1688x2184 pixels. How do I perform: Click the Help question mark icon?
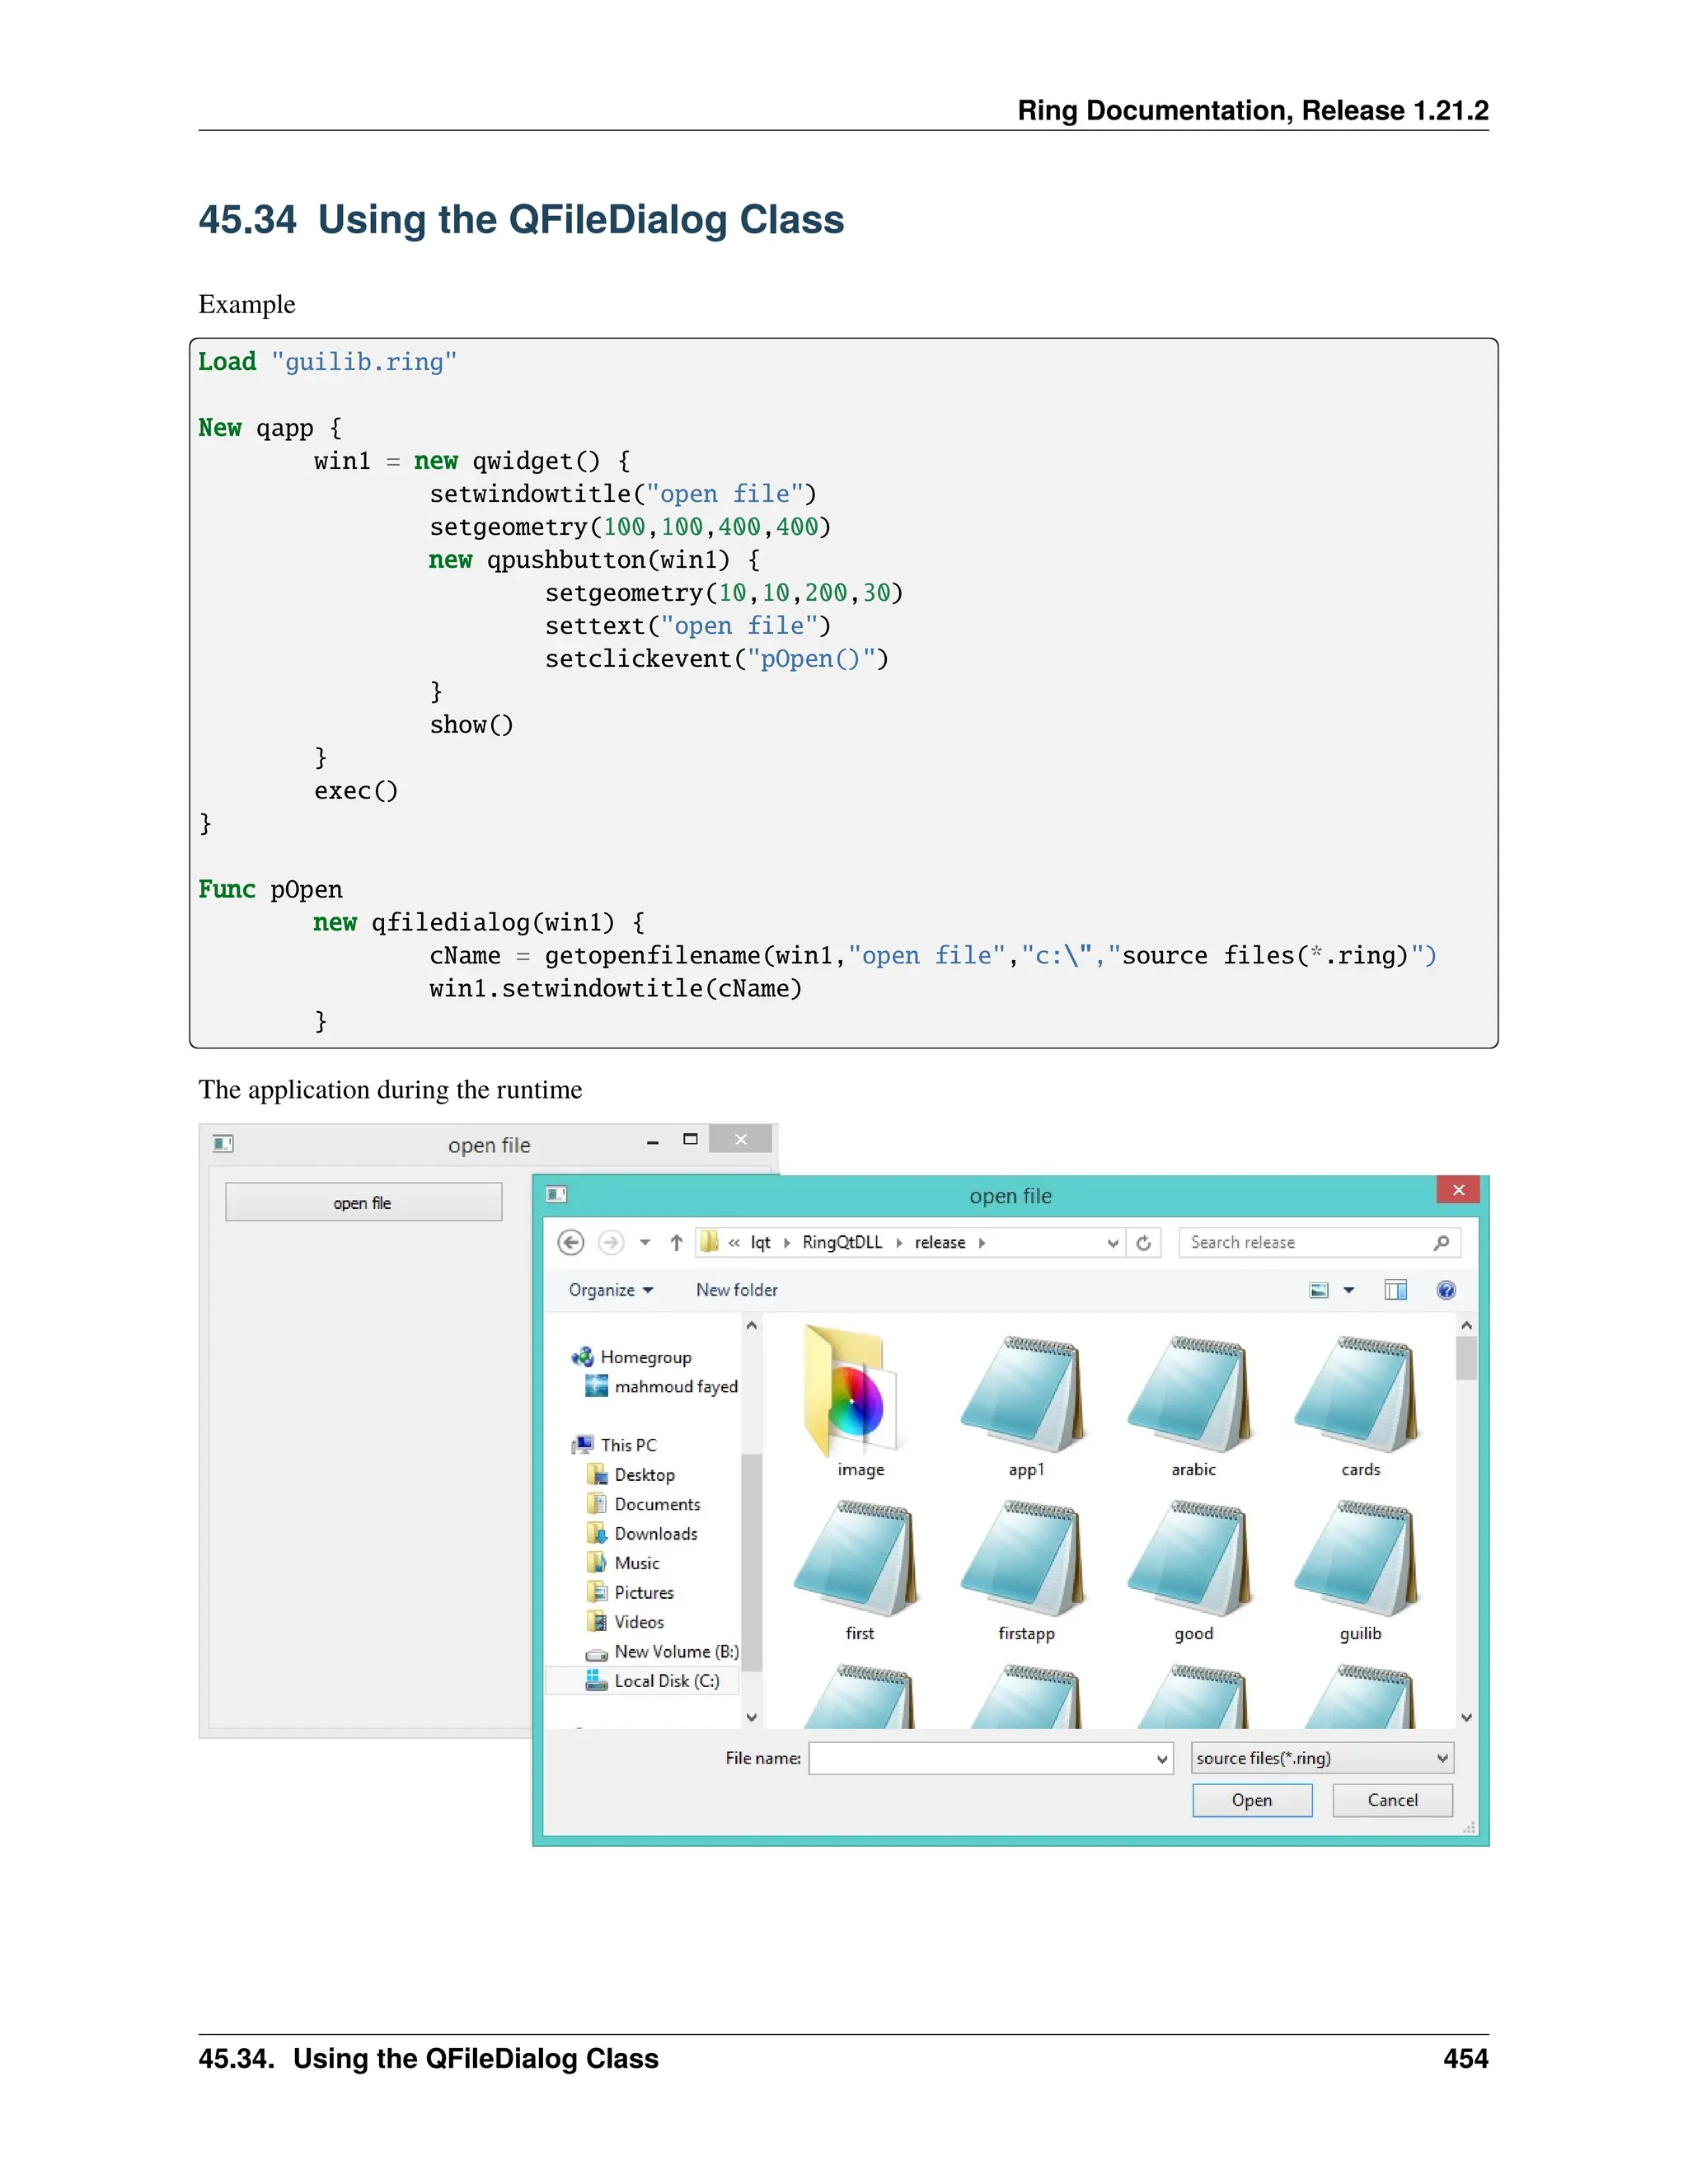[1445, 1290]
